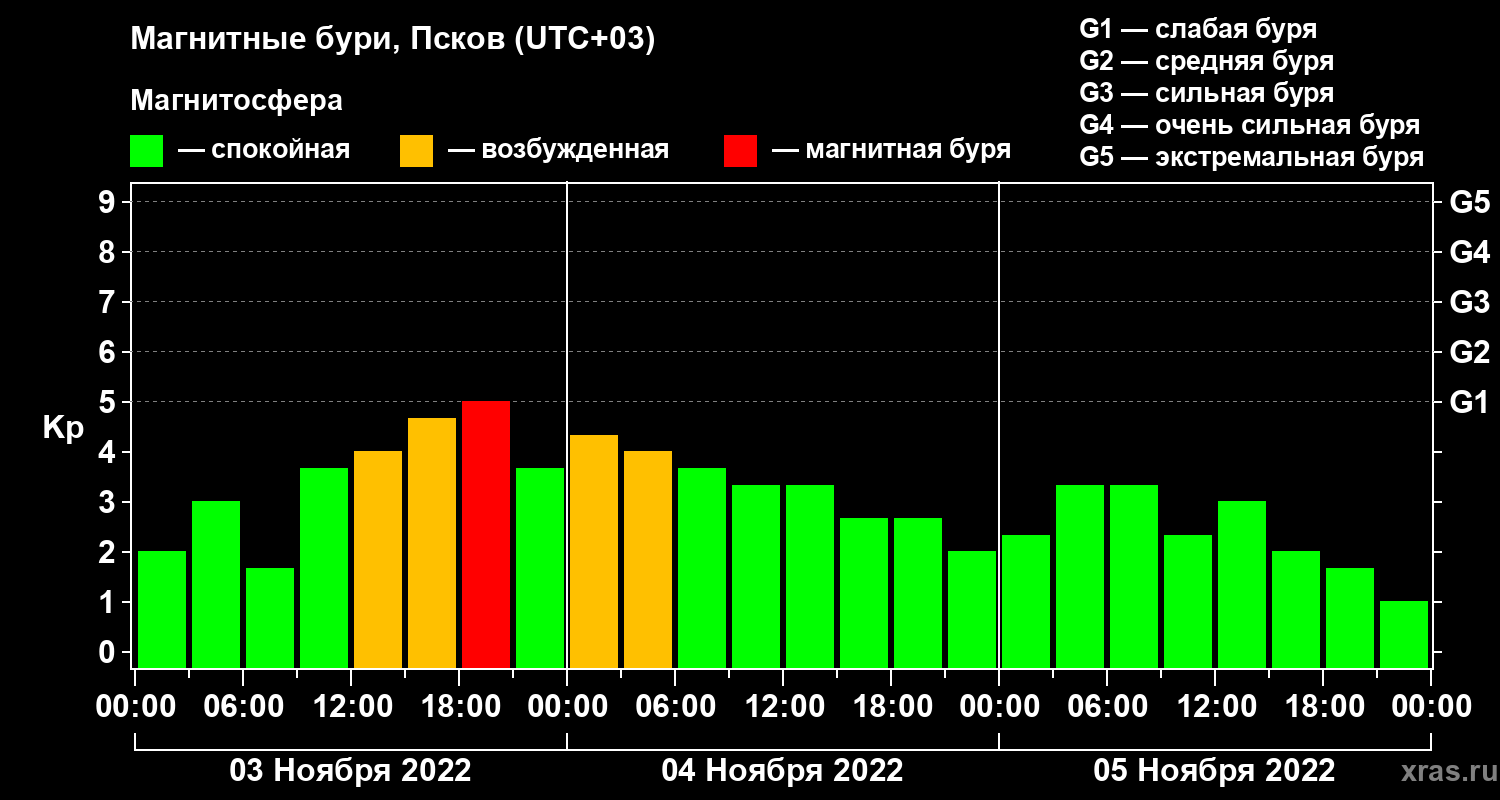Click the '03 Ноября 2022' date label
The height and width of the screenshot is (800, 1500).
tap(350, 771)
